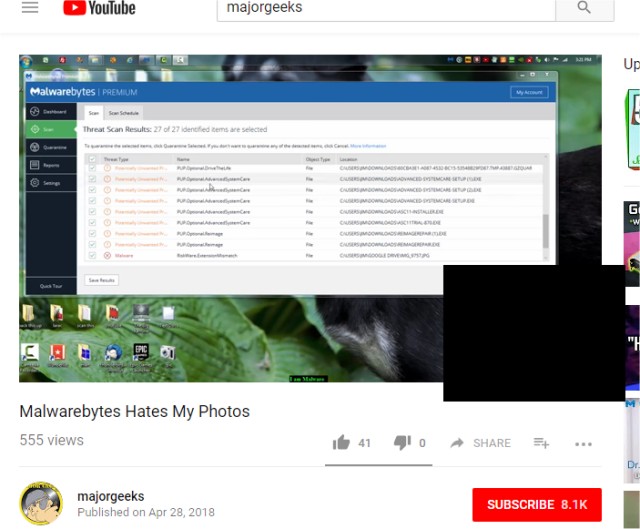This screenshot has width=640, height=529.
Task: Open Dashboard in Malwarebytes sidebar
Action: [x=51, y=111]
